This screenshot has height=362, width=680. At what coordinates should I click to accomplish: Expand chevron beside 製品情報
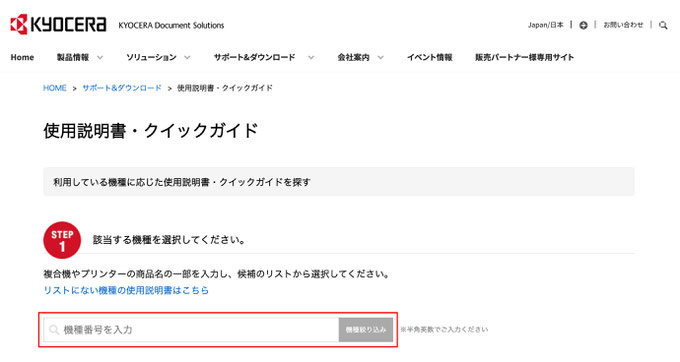100,57
